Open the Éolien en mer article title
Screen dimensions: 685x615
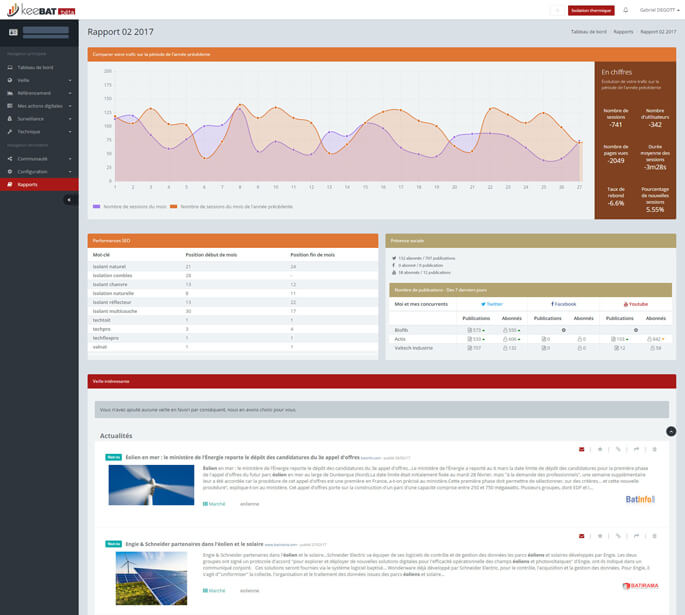(242, 457)
